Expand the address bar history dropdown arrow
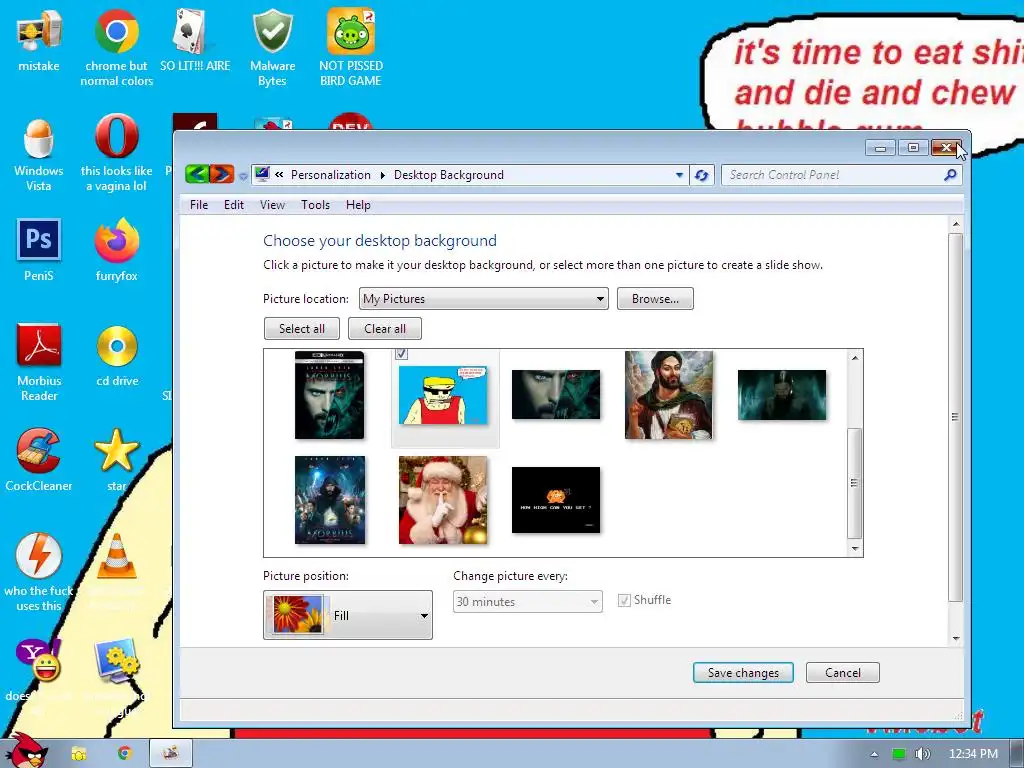The width and height of the screenshot is (1024, 768). click(x=679, y=175)
